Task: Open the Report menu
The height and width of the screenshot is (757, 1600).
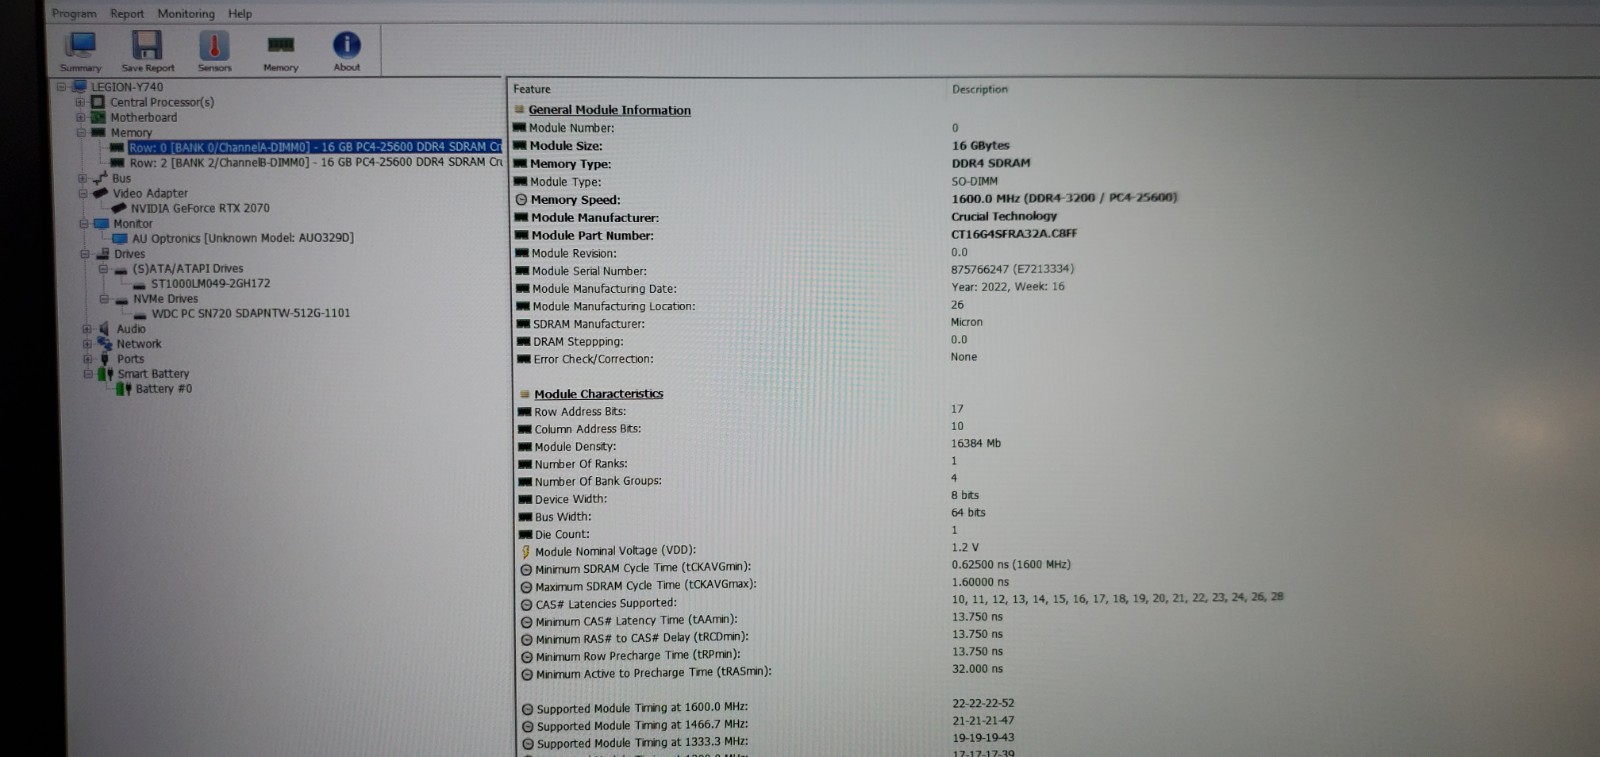Action: 127,14
